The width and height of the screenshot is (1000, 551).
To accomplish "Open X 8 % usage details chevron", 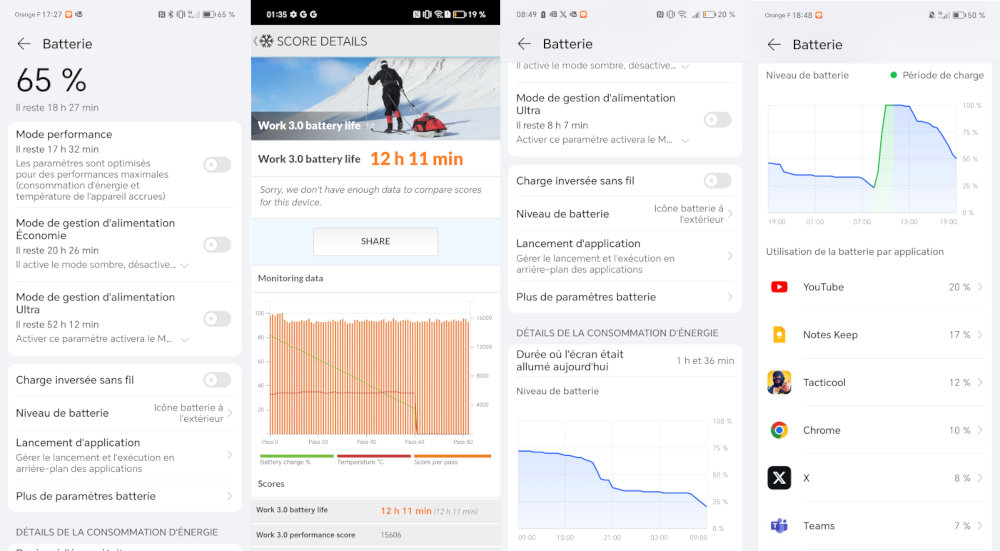I will tap(980, 478).
